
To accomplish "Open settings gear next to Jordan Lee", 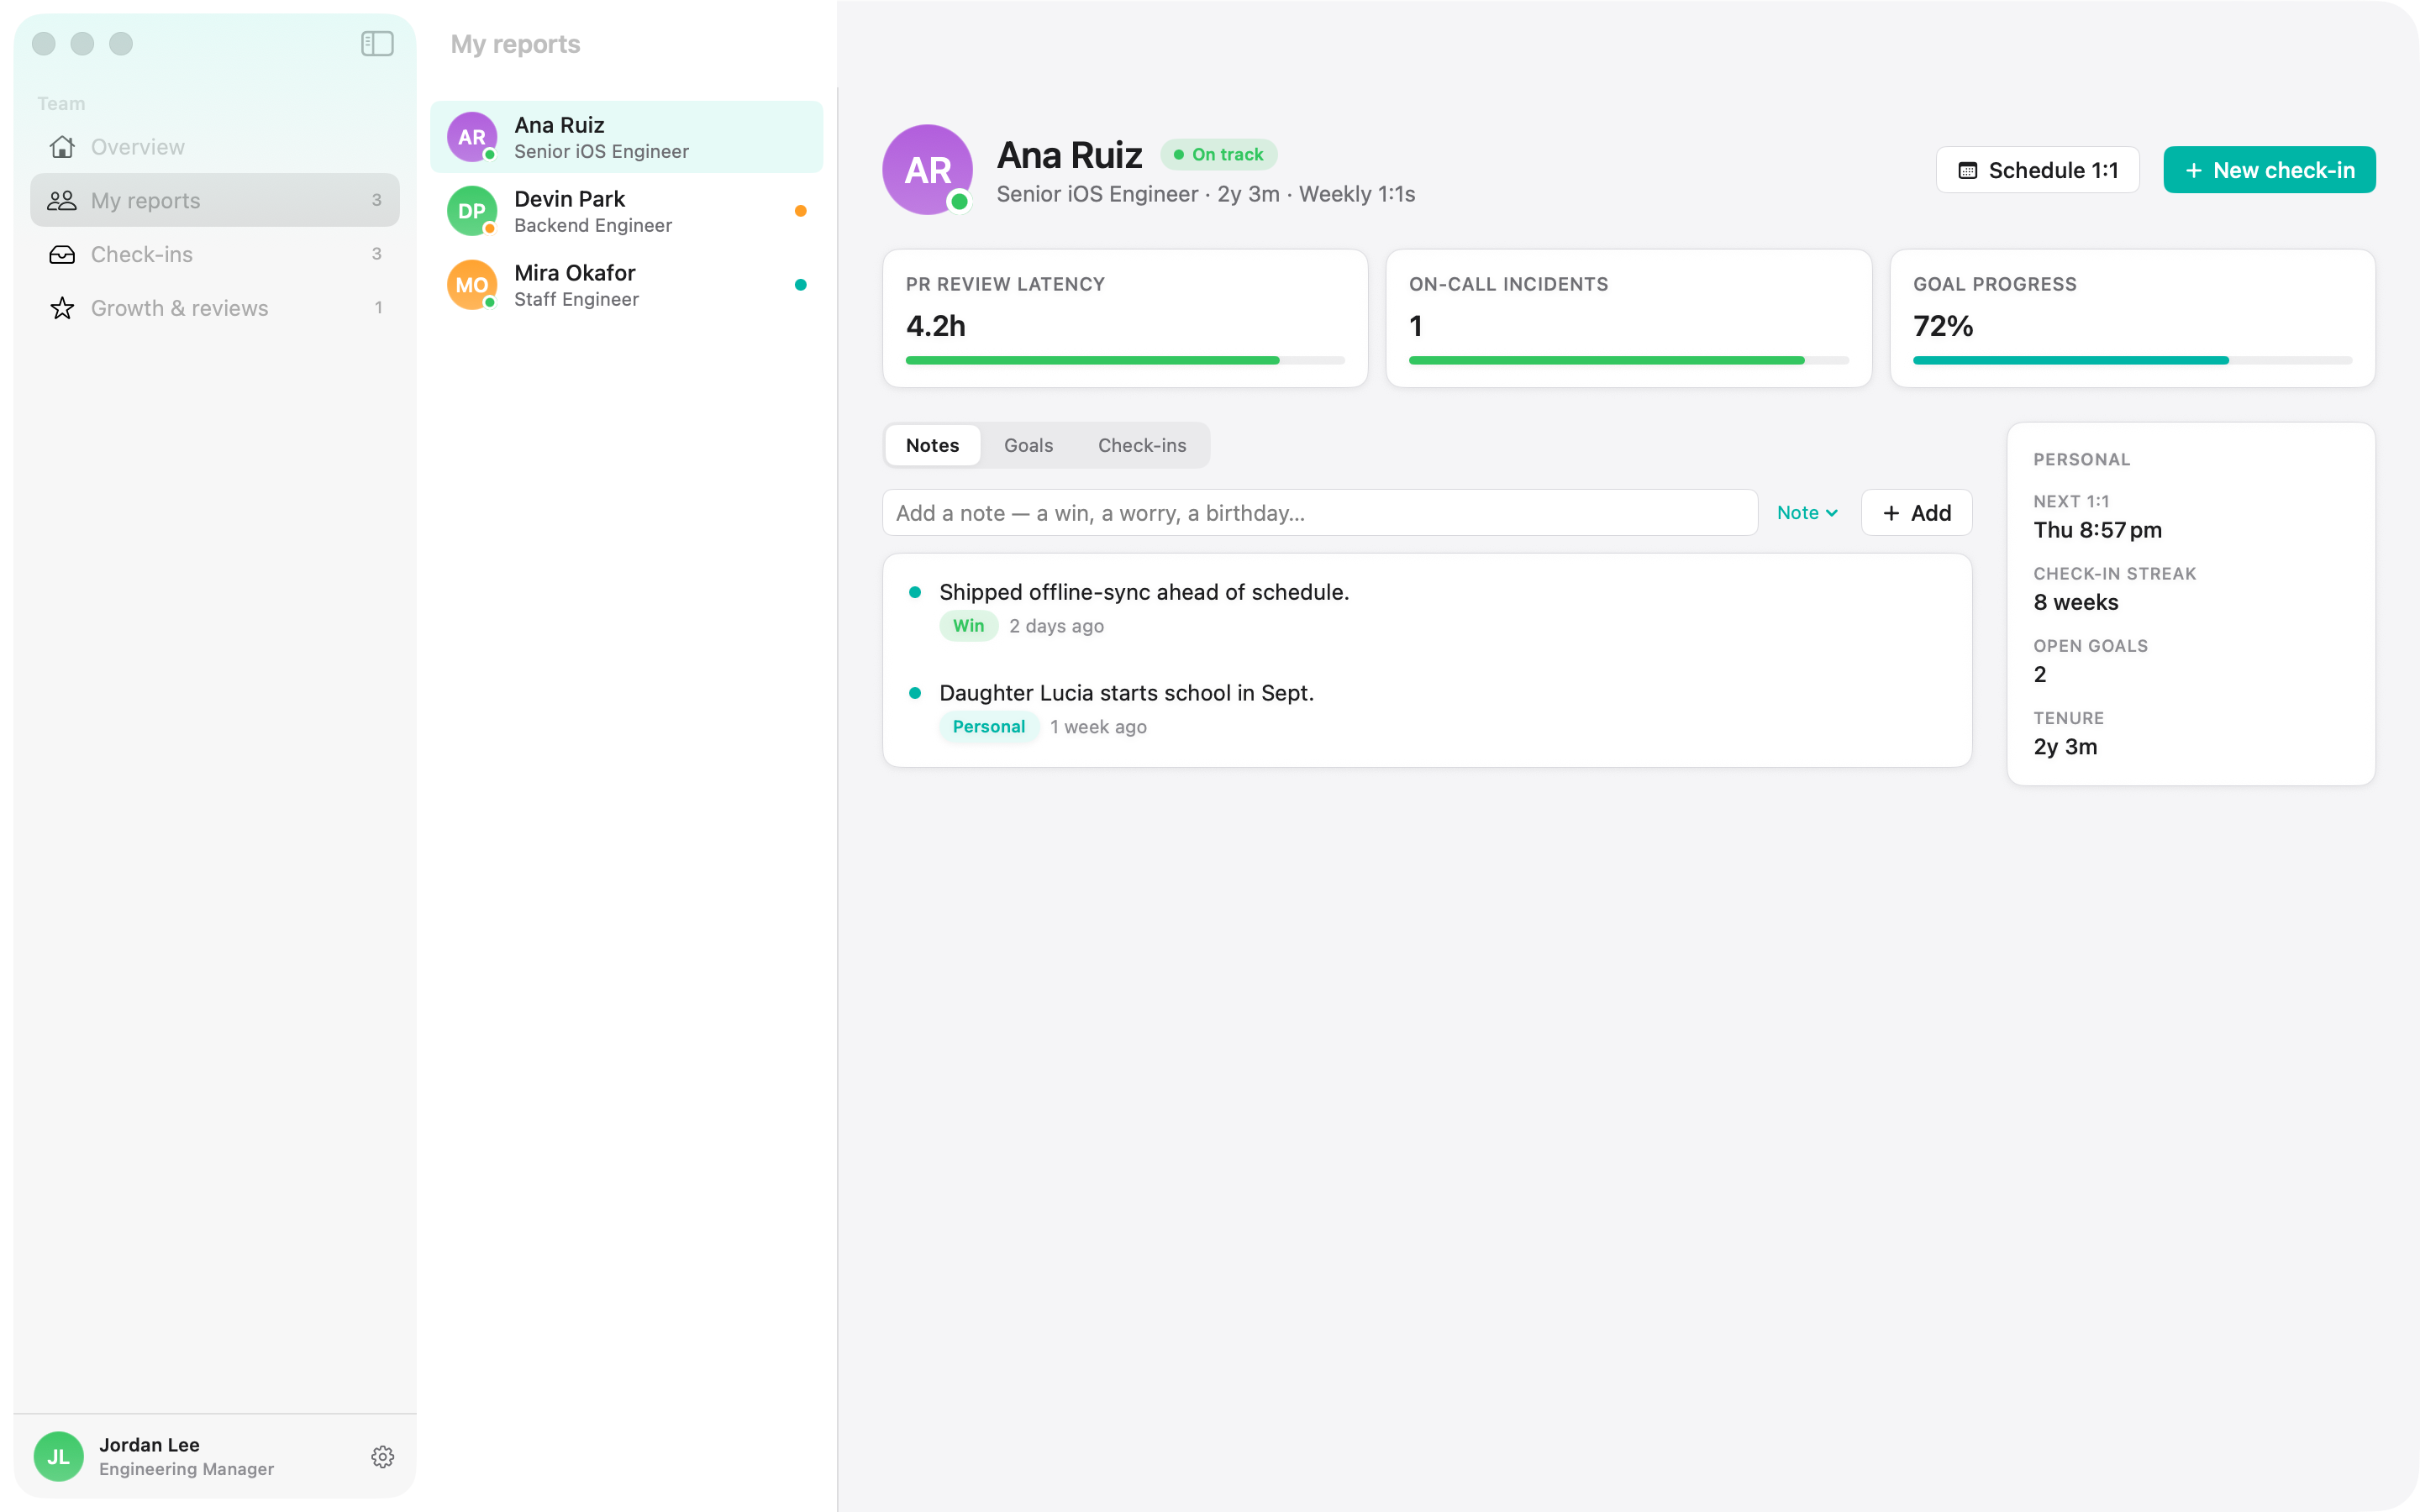I will point(382,1456).
